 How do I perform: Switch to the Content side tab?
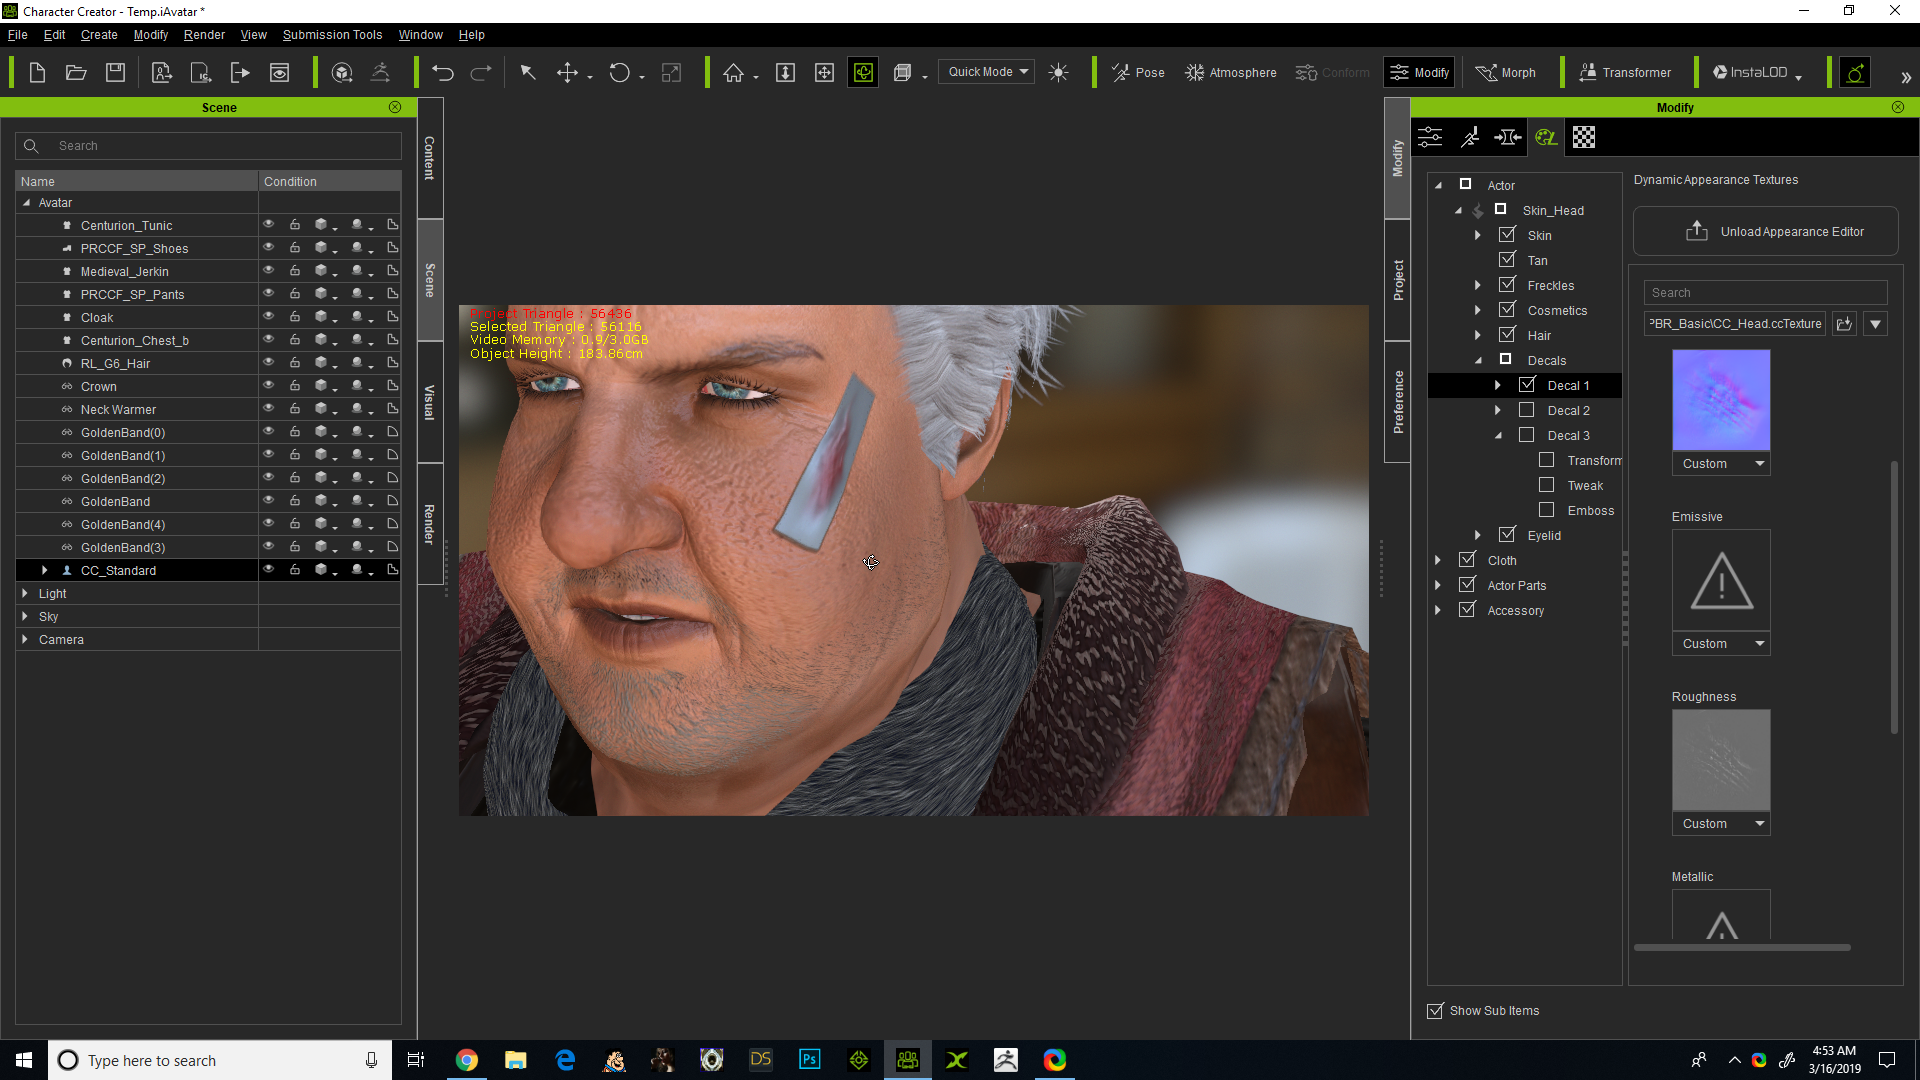coord(430,158)
